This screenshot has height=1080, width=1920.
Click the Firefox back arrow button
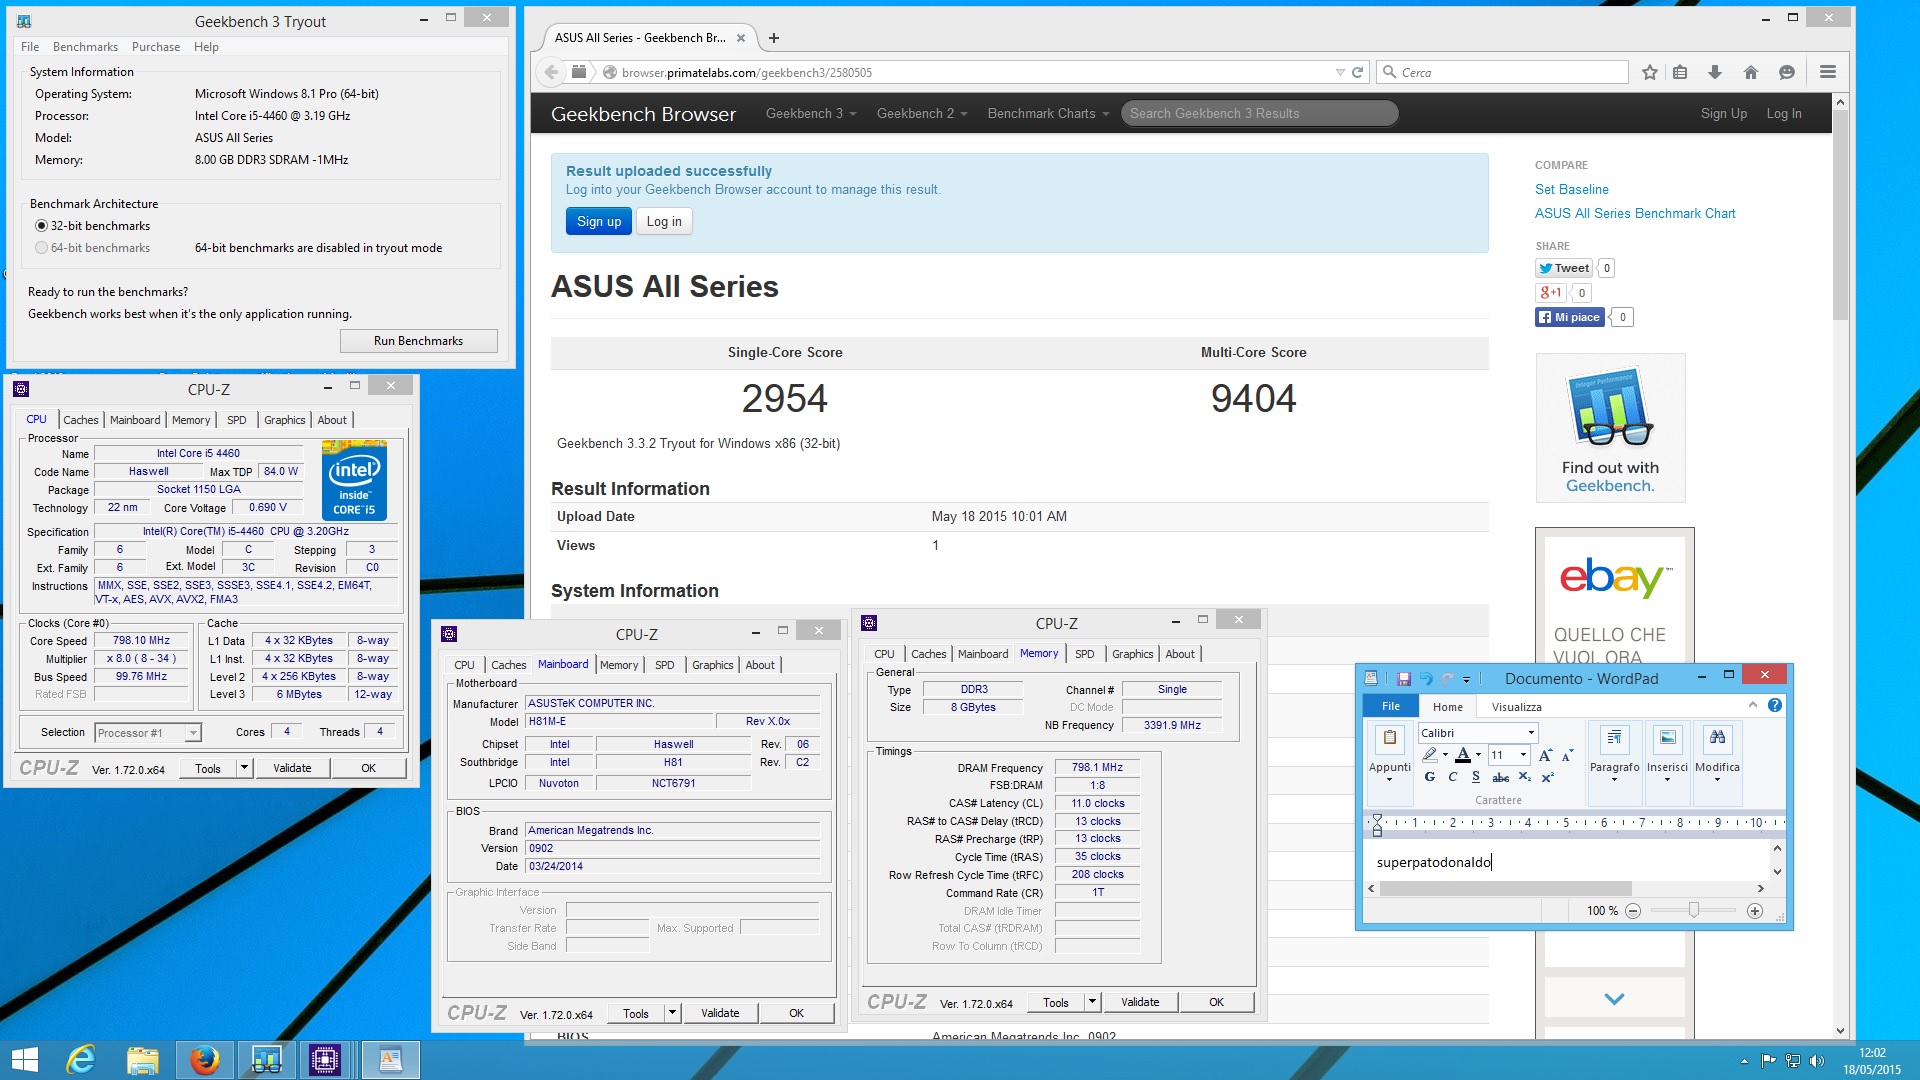[x=550, y=72]
